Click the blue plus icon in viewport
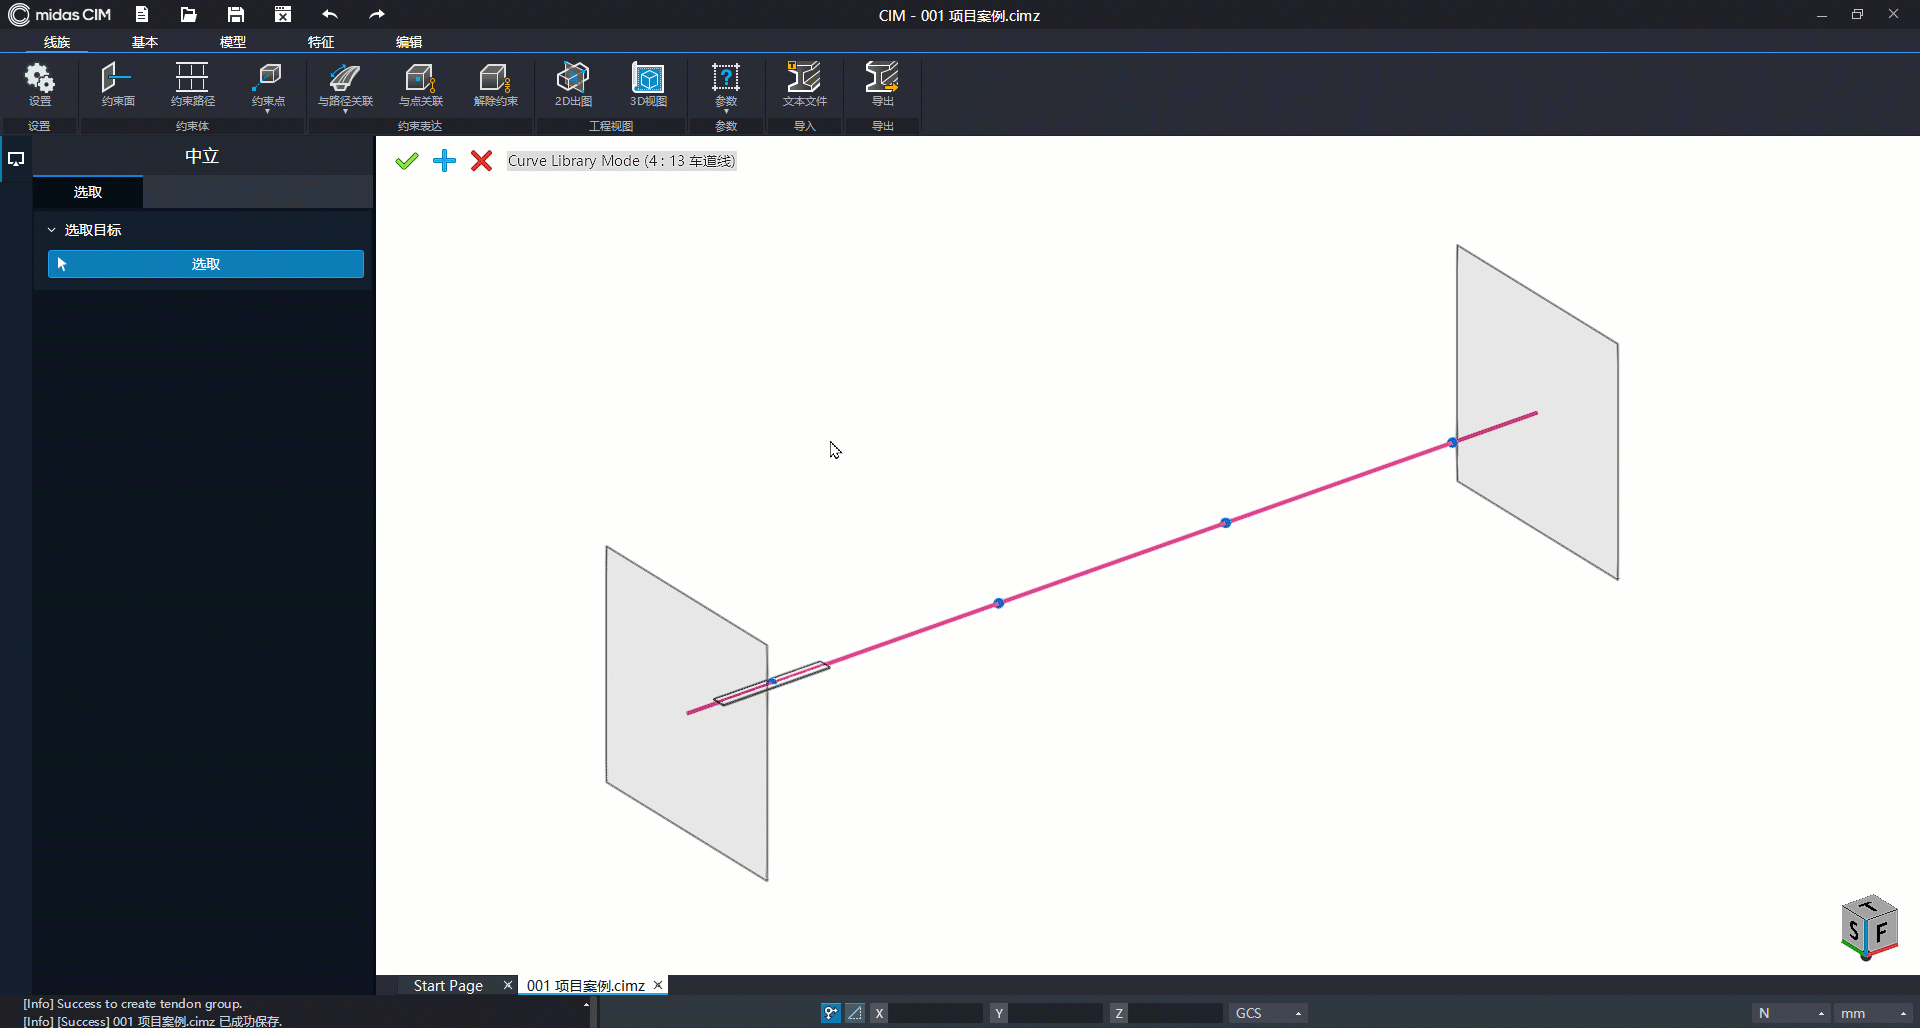This screenshot has height=1028, width=1920. pyautogui.click(x=444, y=160)
